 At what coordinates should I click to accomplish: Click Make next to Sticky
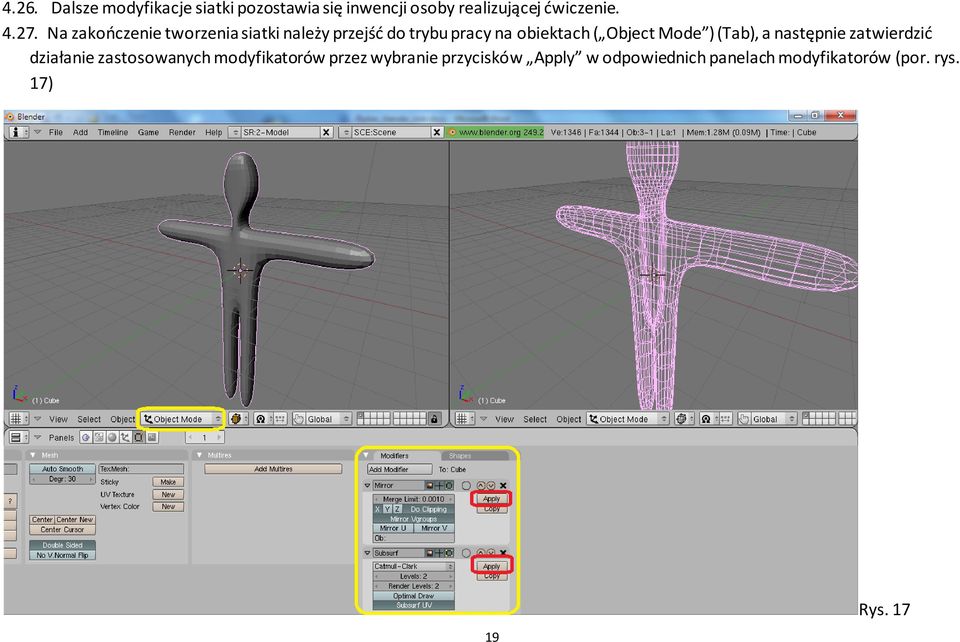click(x=168, y=482)
